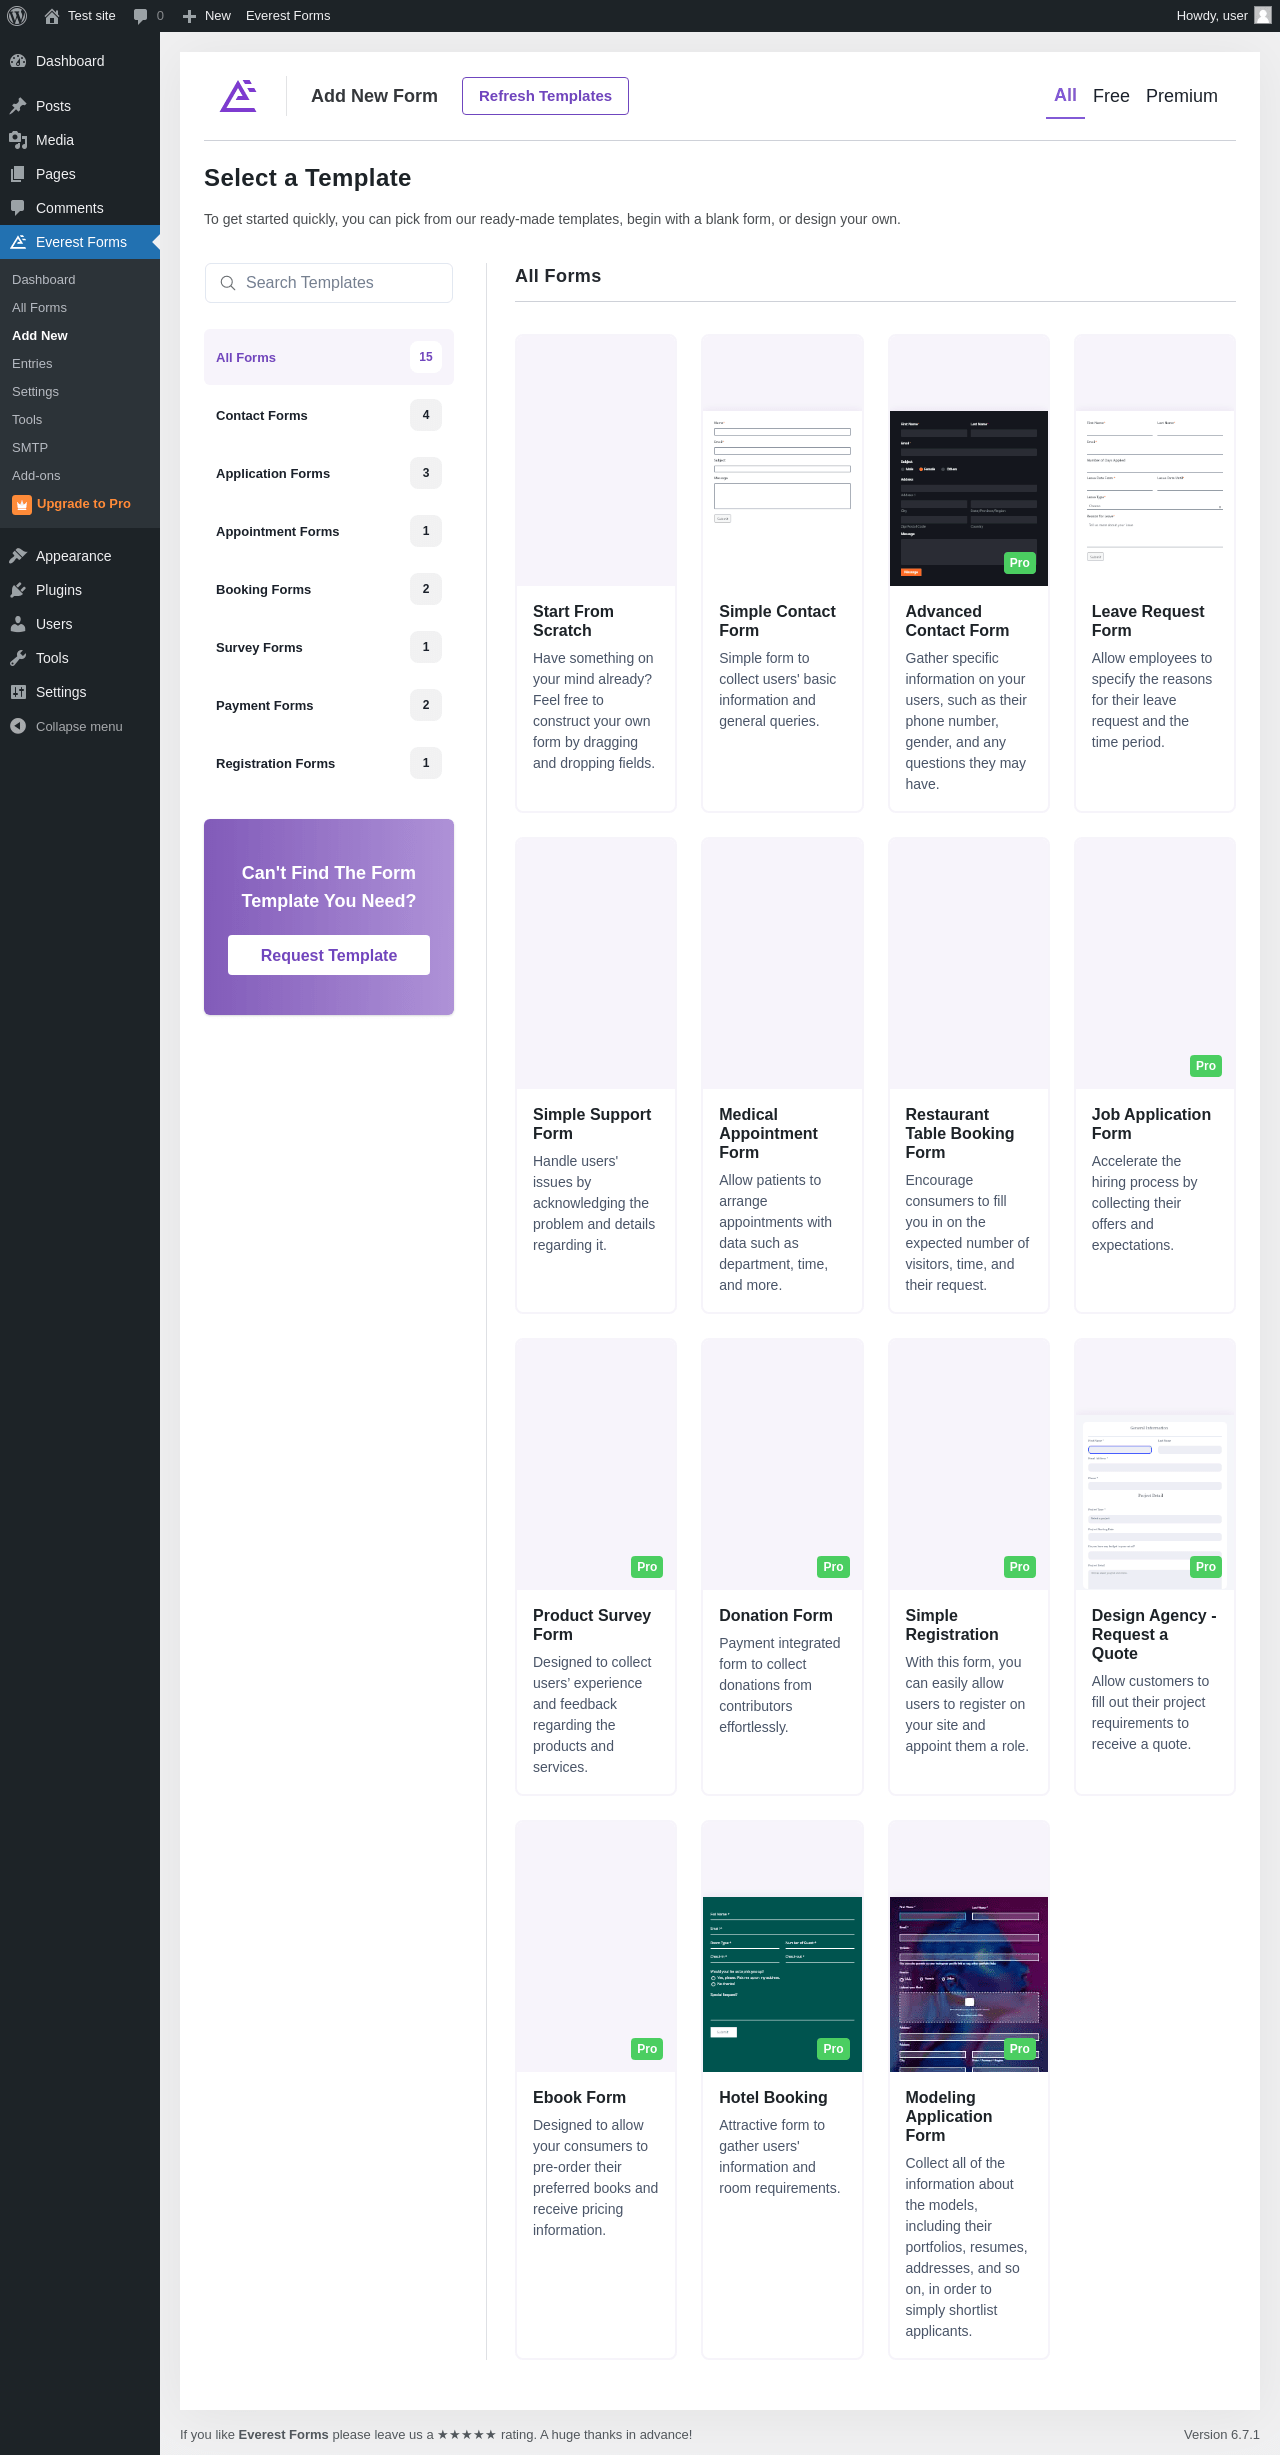Open the Add-ons submenu link

point(36,476)
